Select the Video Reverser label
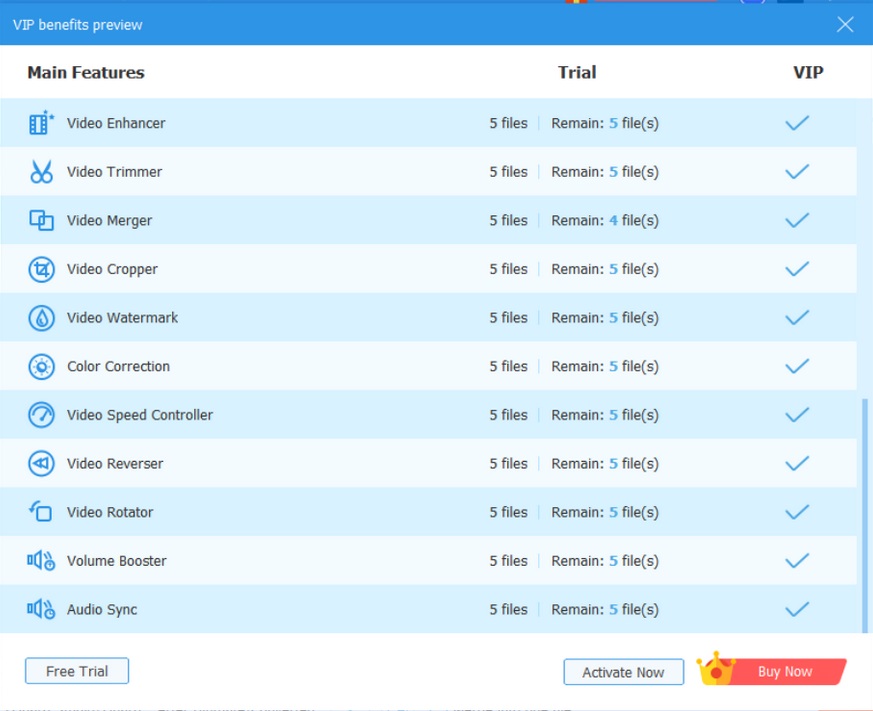The width and height of the screenshot is (873, 711). (115, 463)
